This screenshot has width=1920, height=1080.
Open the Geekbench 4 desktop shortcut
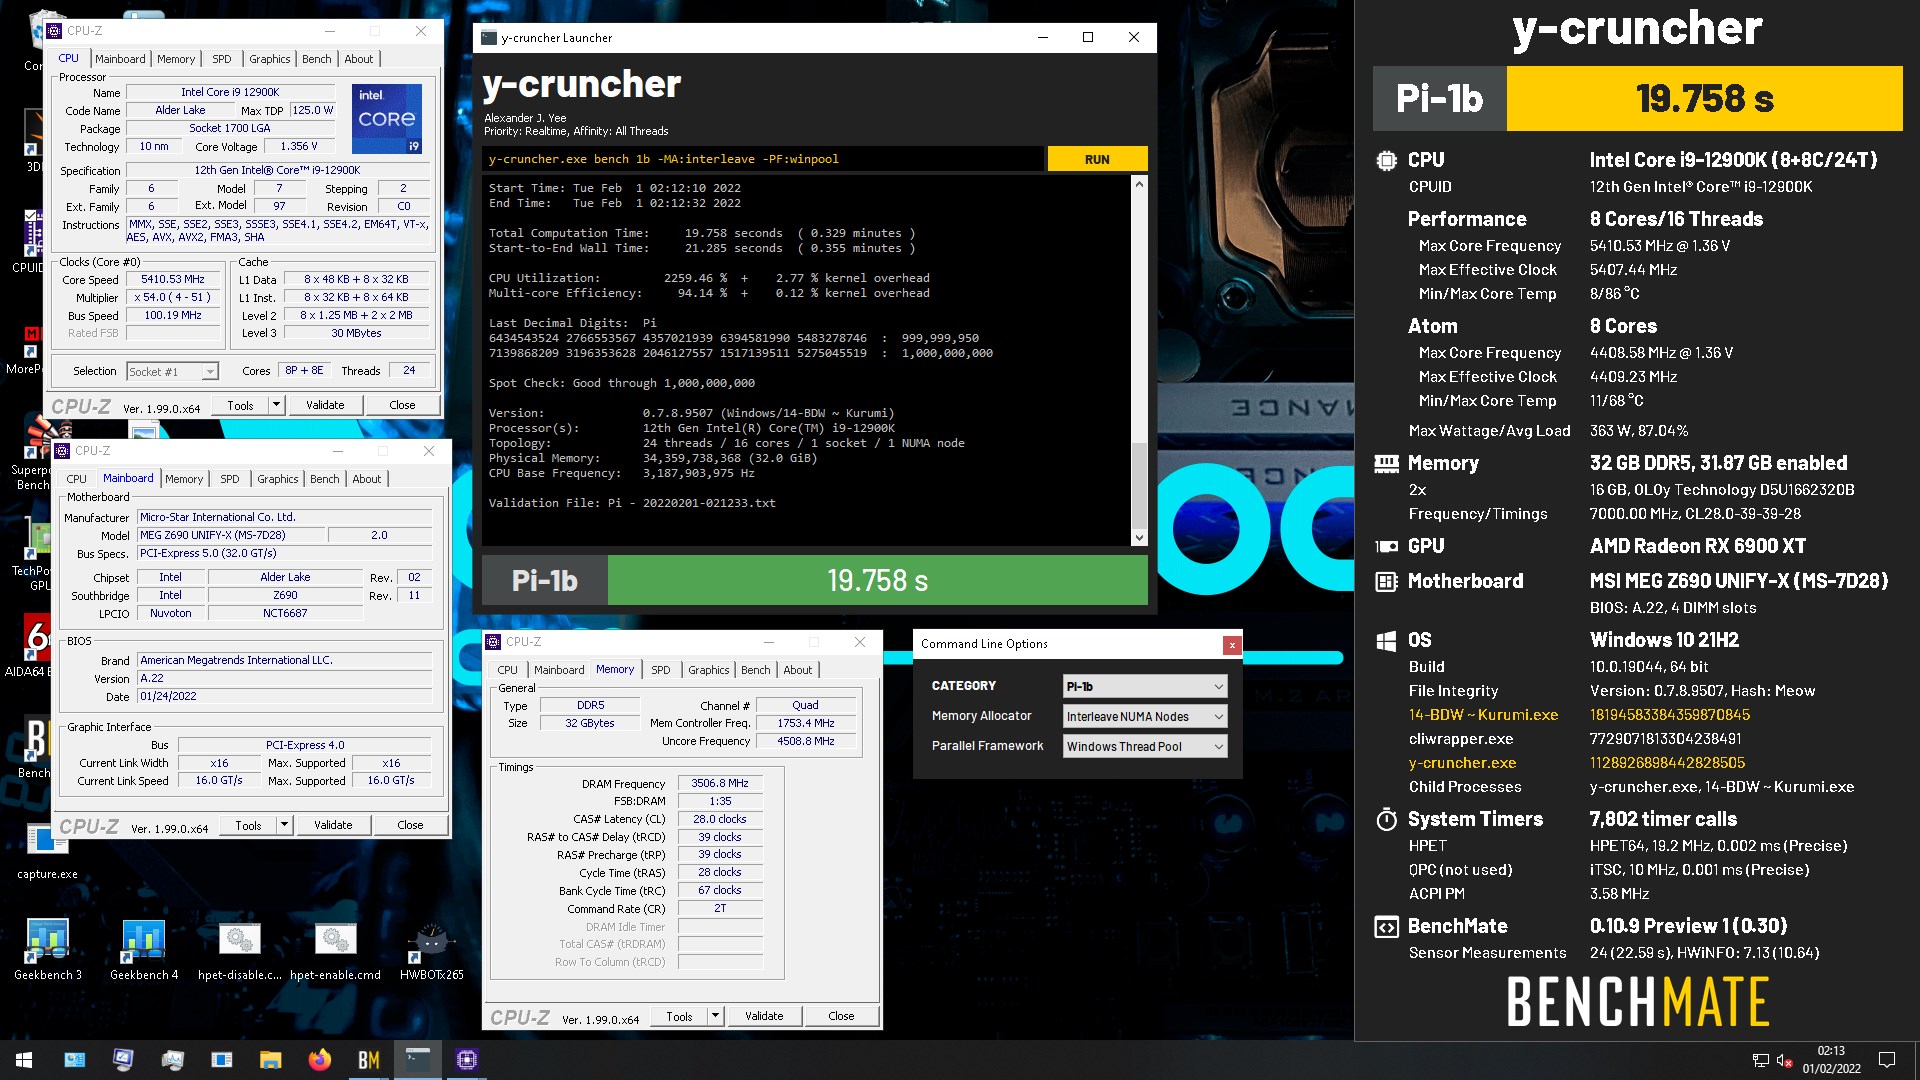point(144,950)
